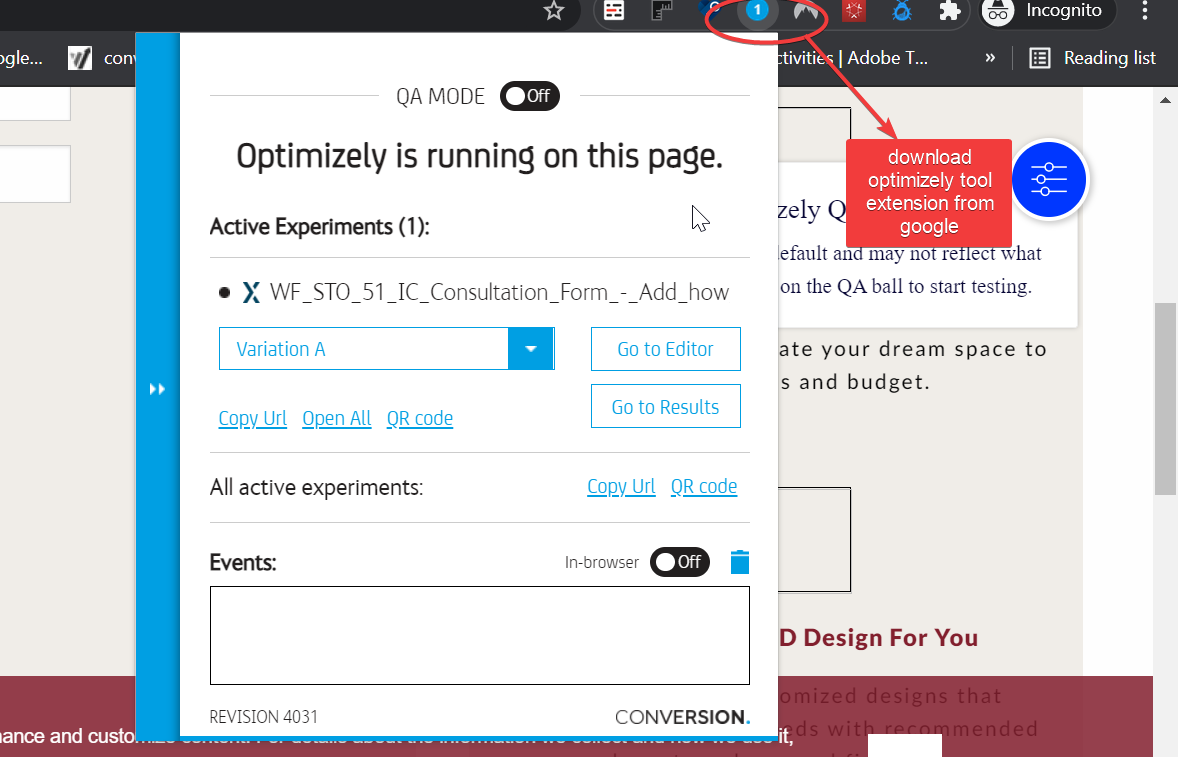This screenshot has height=757, width=1178.
Task: Click the Go to Editor button
Action: click(665, 349)
